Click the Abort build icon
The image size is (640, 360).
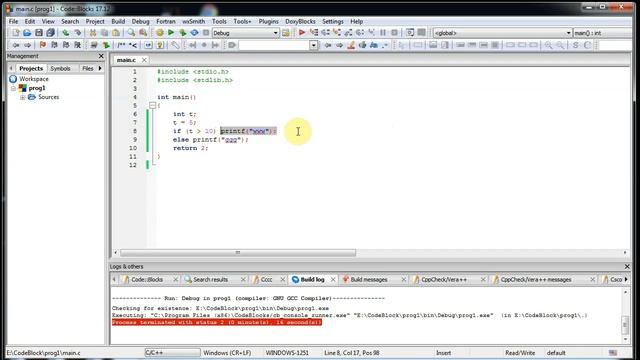pyautogui.click(x=206, y=33)
